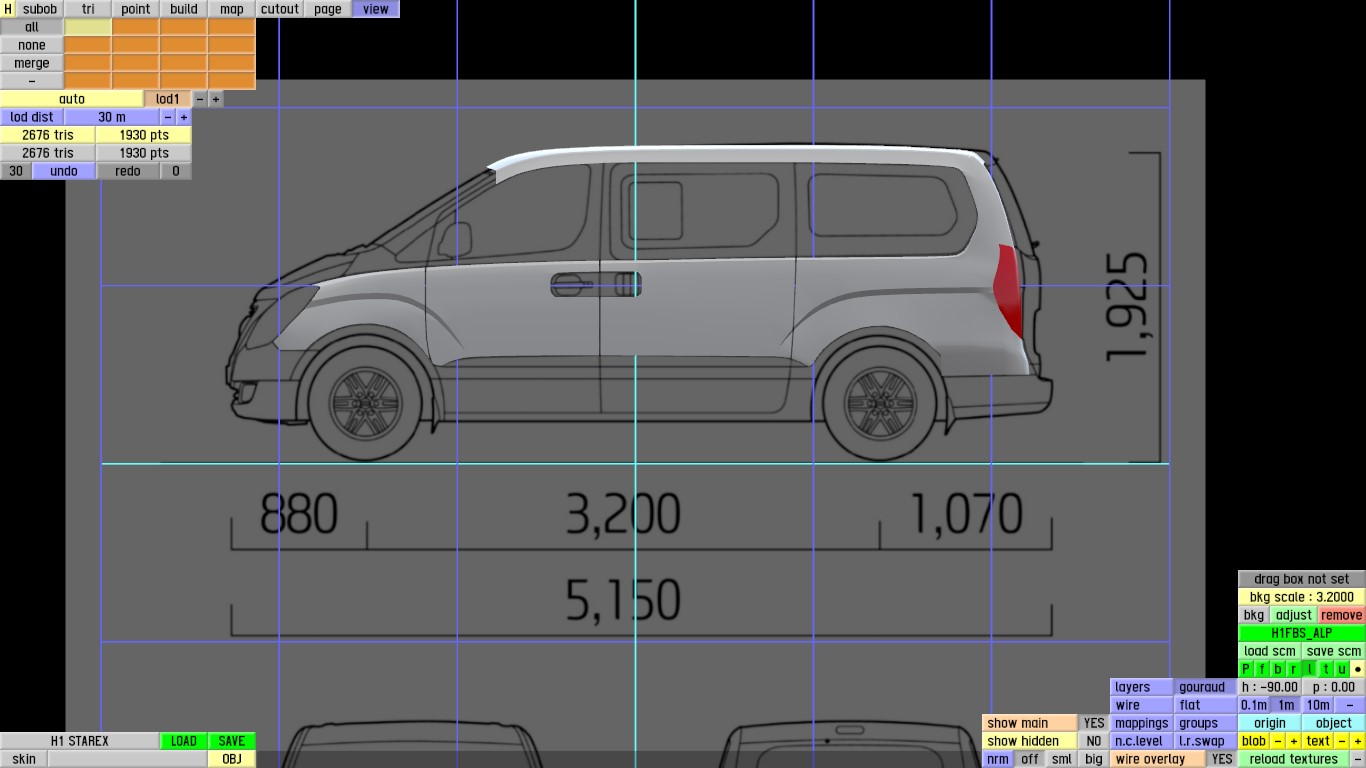The image size is (1366, 768).
Task: Select the lod1 level button
Action: [x=168, y=99]
